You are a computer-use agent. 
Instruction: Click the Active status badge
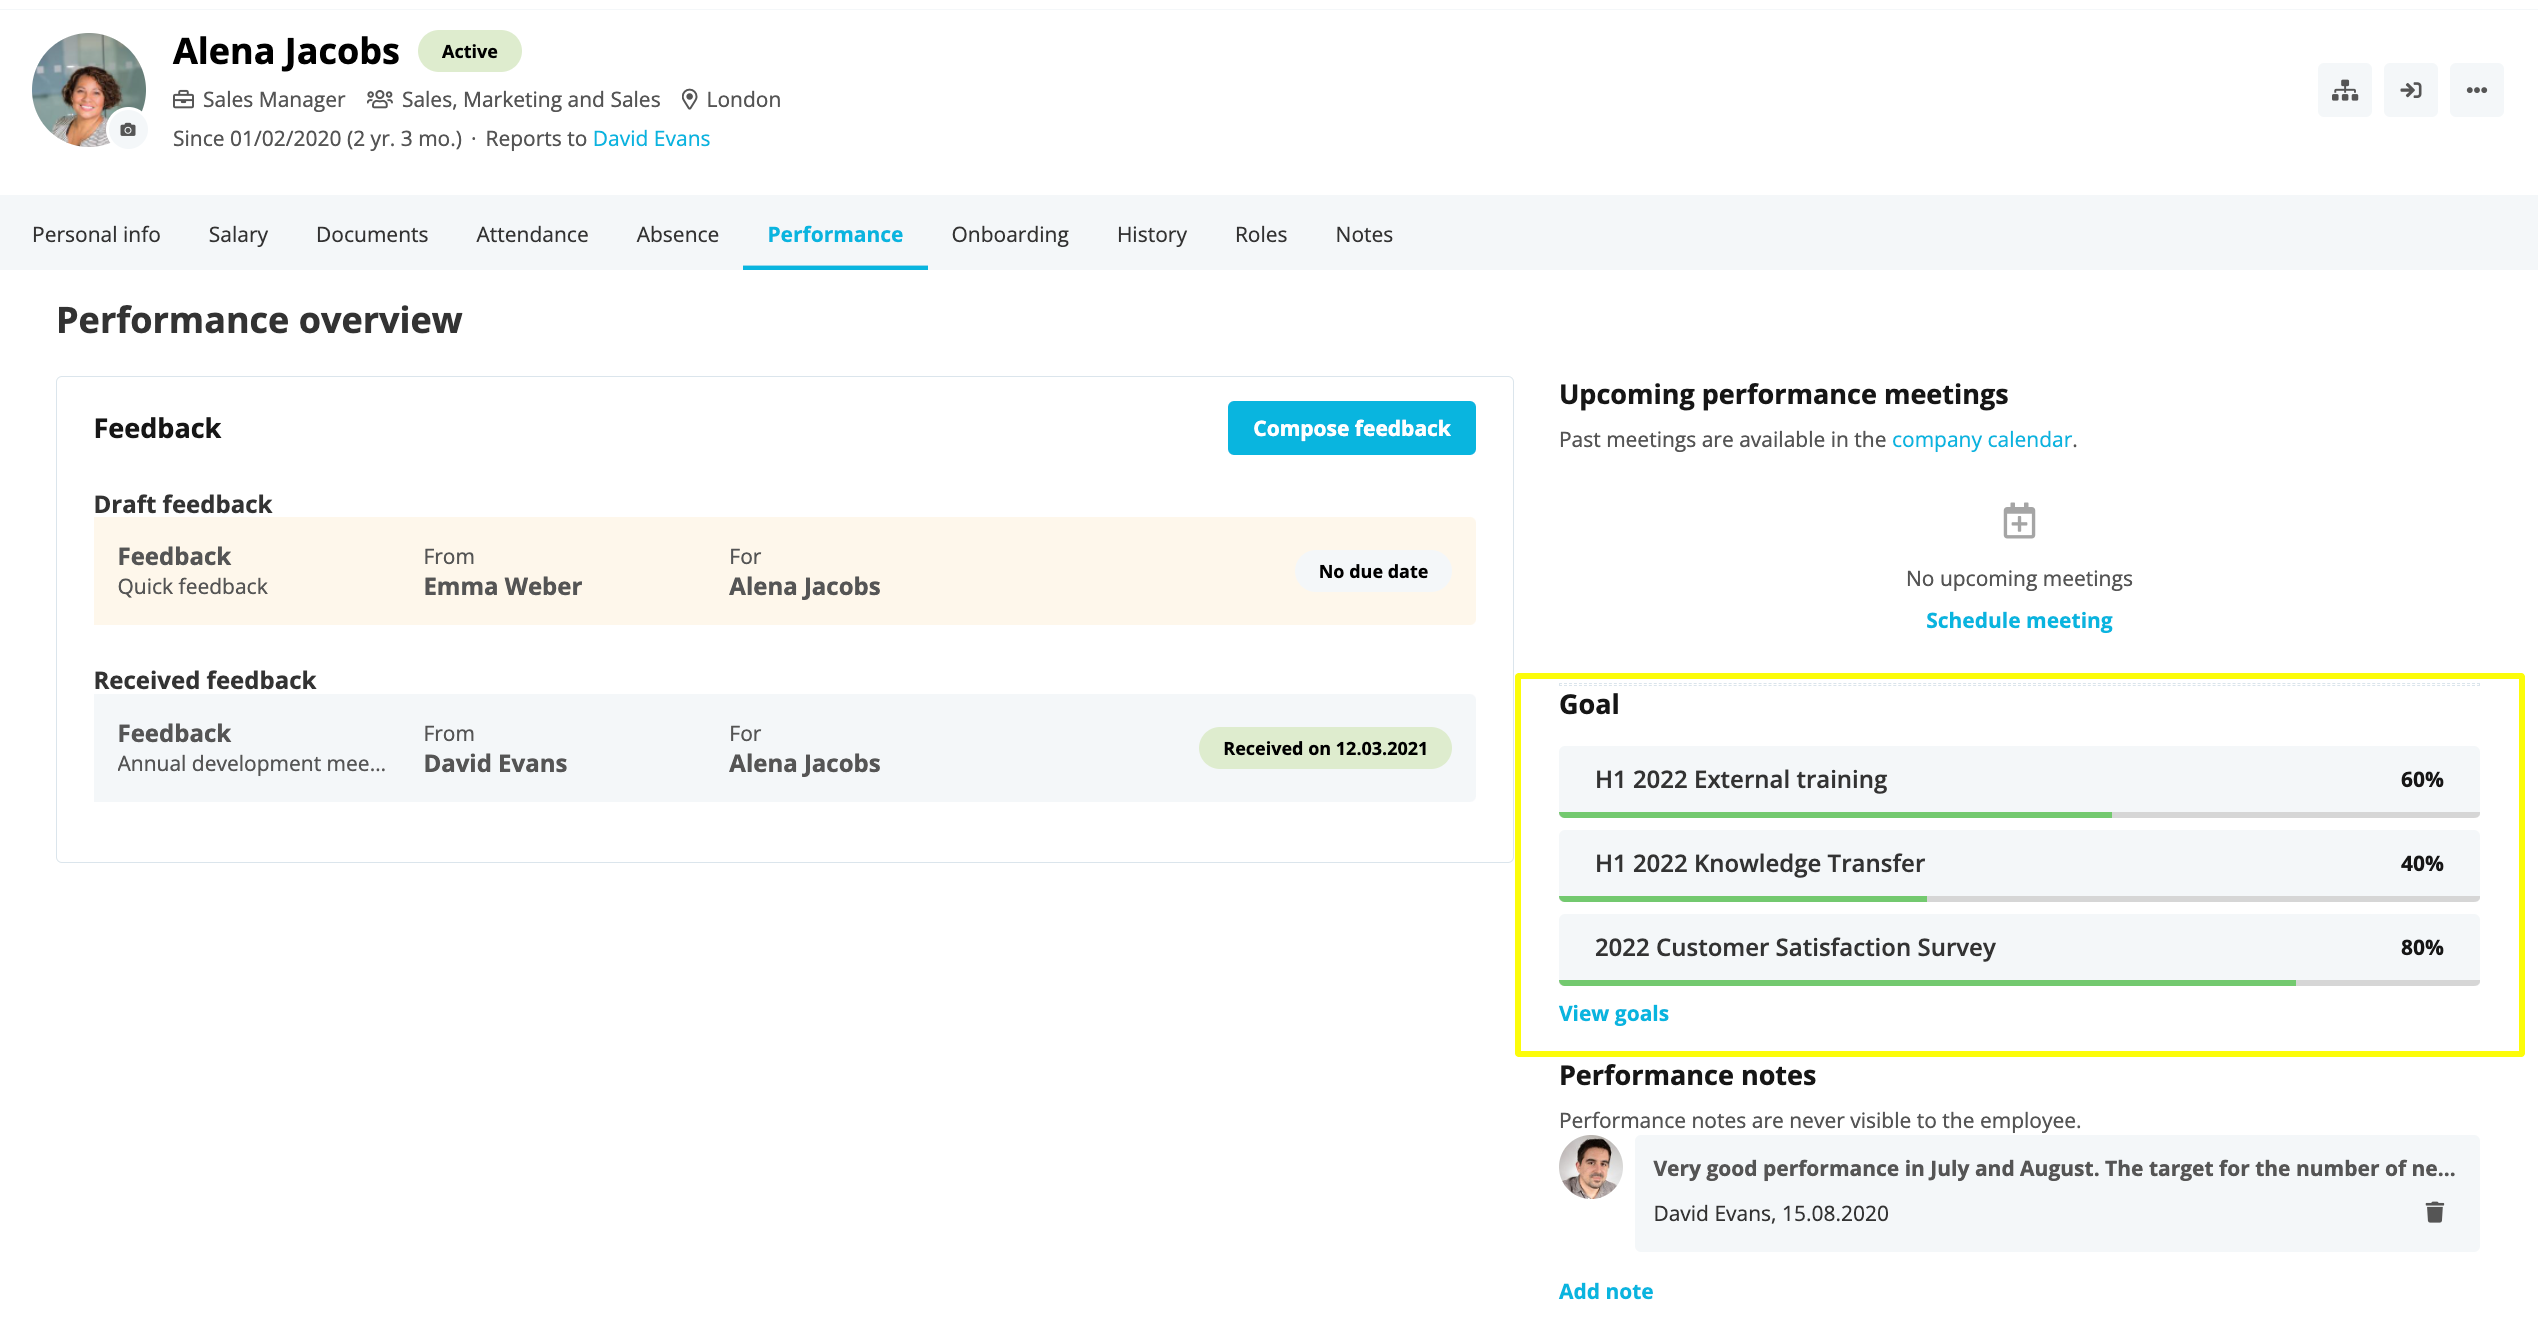[469, 51]
